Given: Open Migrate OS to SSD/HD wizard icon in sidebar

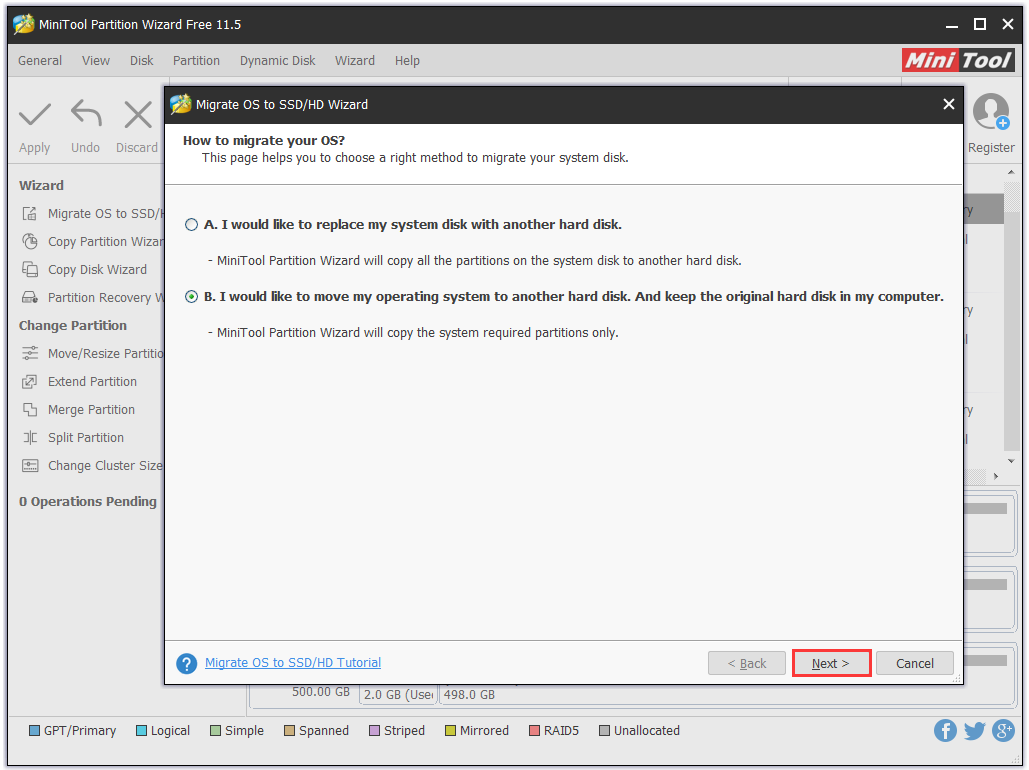Looking at the screenshot, I should [x=30, y=213].
